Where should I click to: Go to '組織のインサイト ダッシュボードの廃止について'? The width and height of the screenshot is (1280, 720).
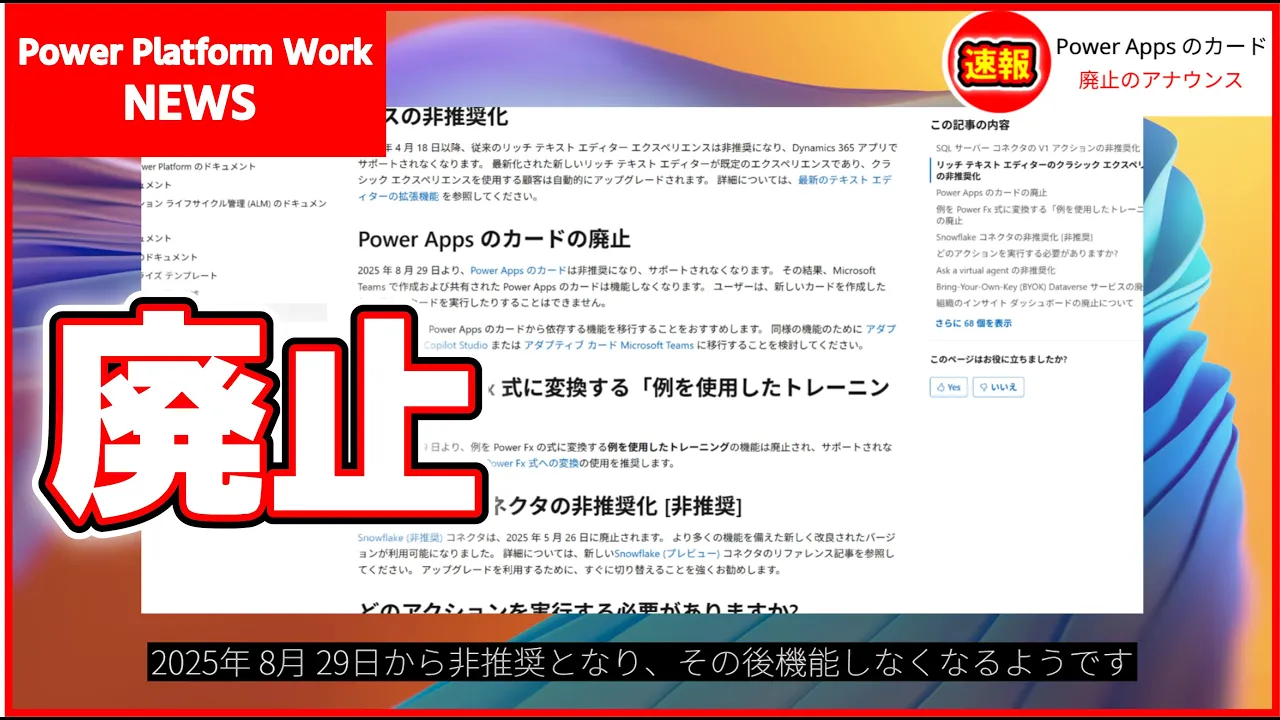click(1035, 303)
